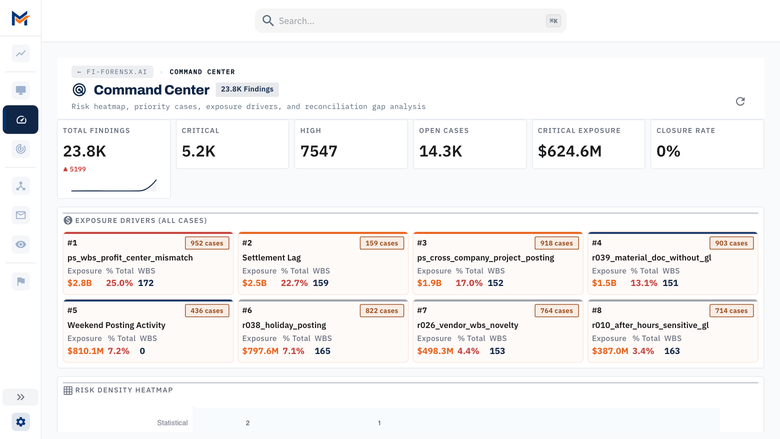Screen dimensions: 780x439
Task: Open Weekend Posting Activity driver card
Action: (148, 331)
